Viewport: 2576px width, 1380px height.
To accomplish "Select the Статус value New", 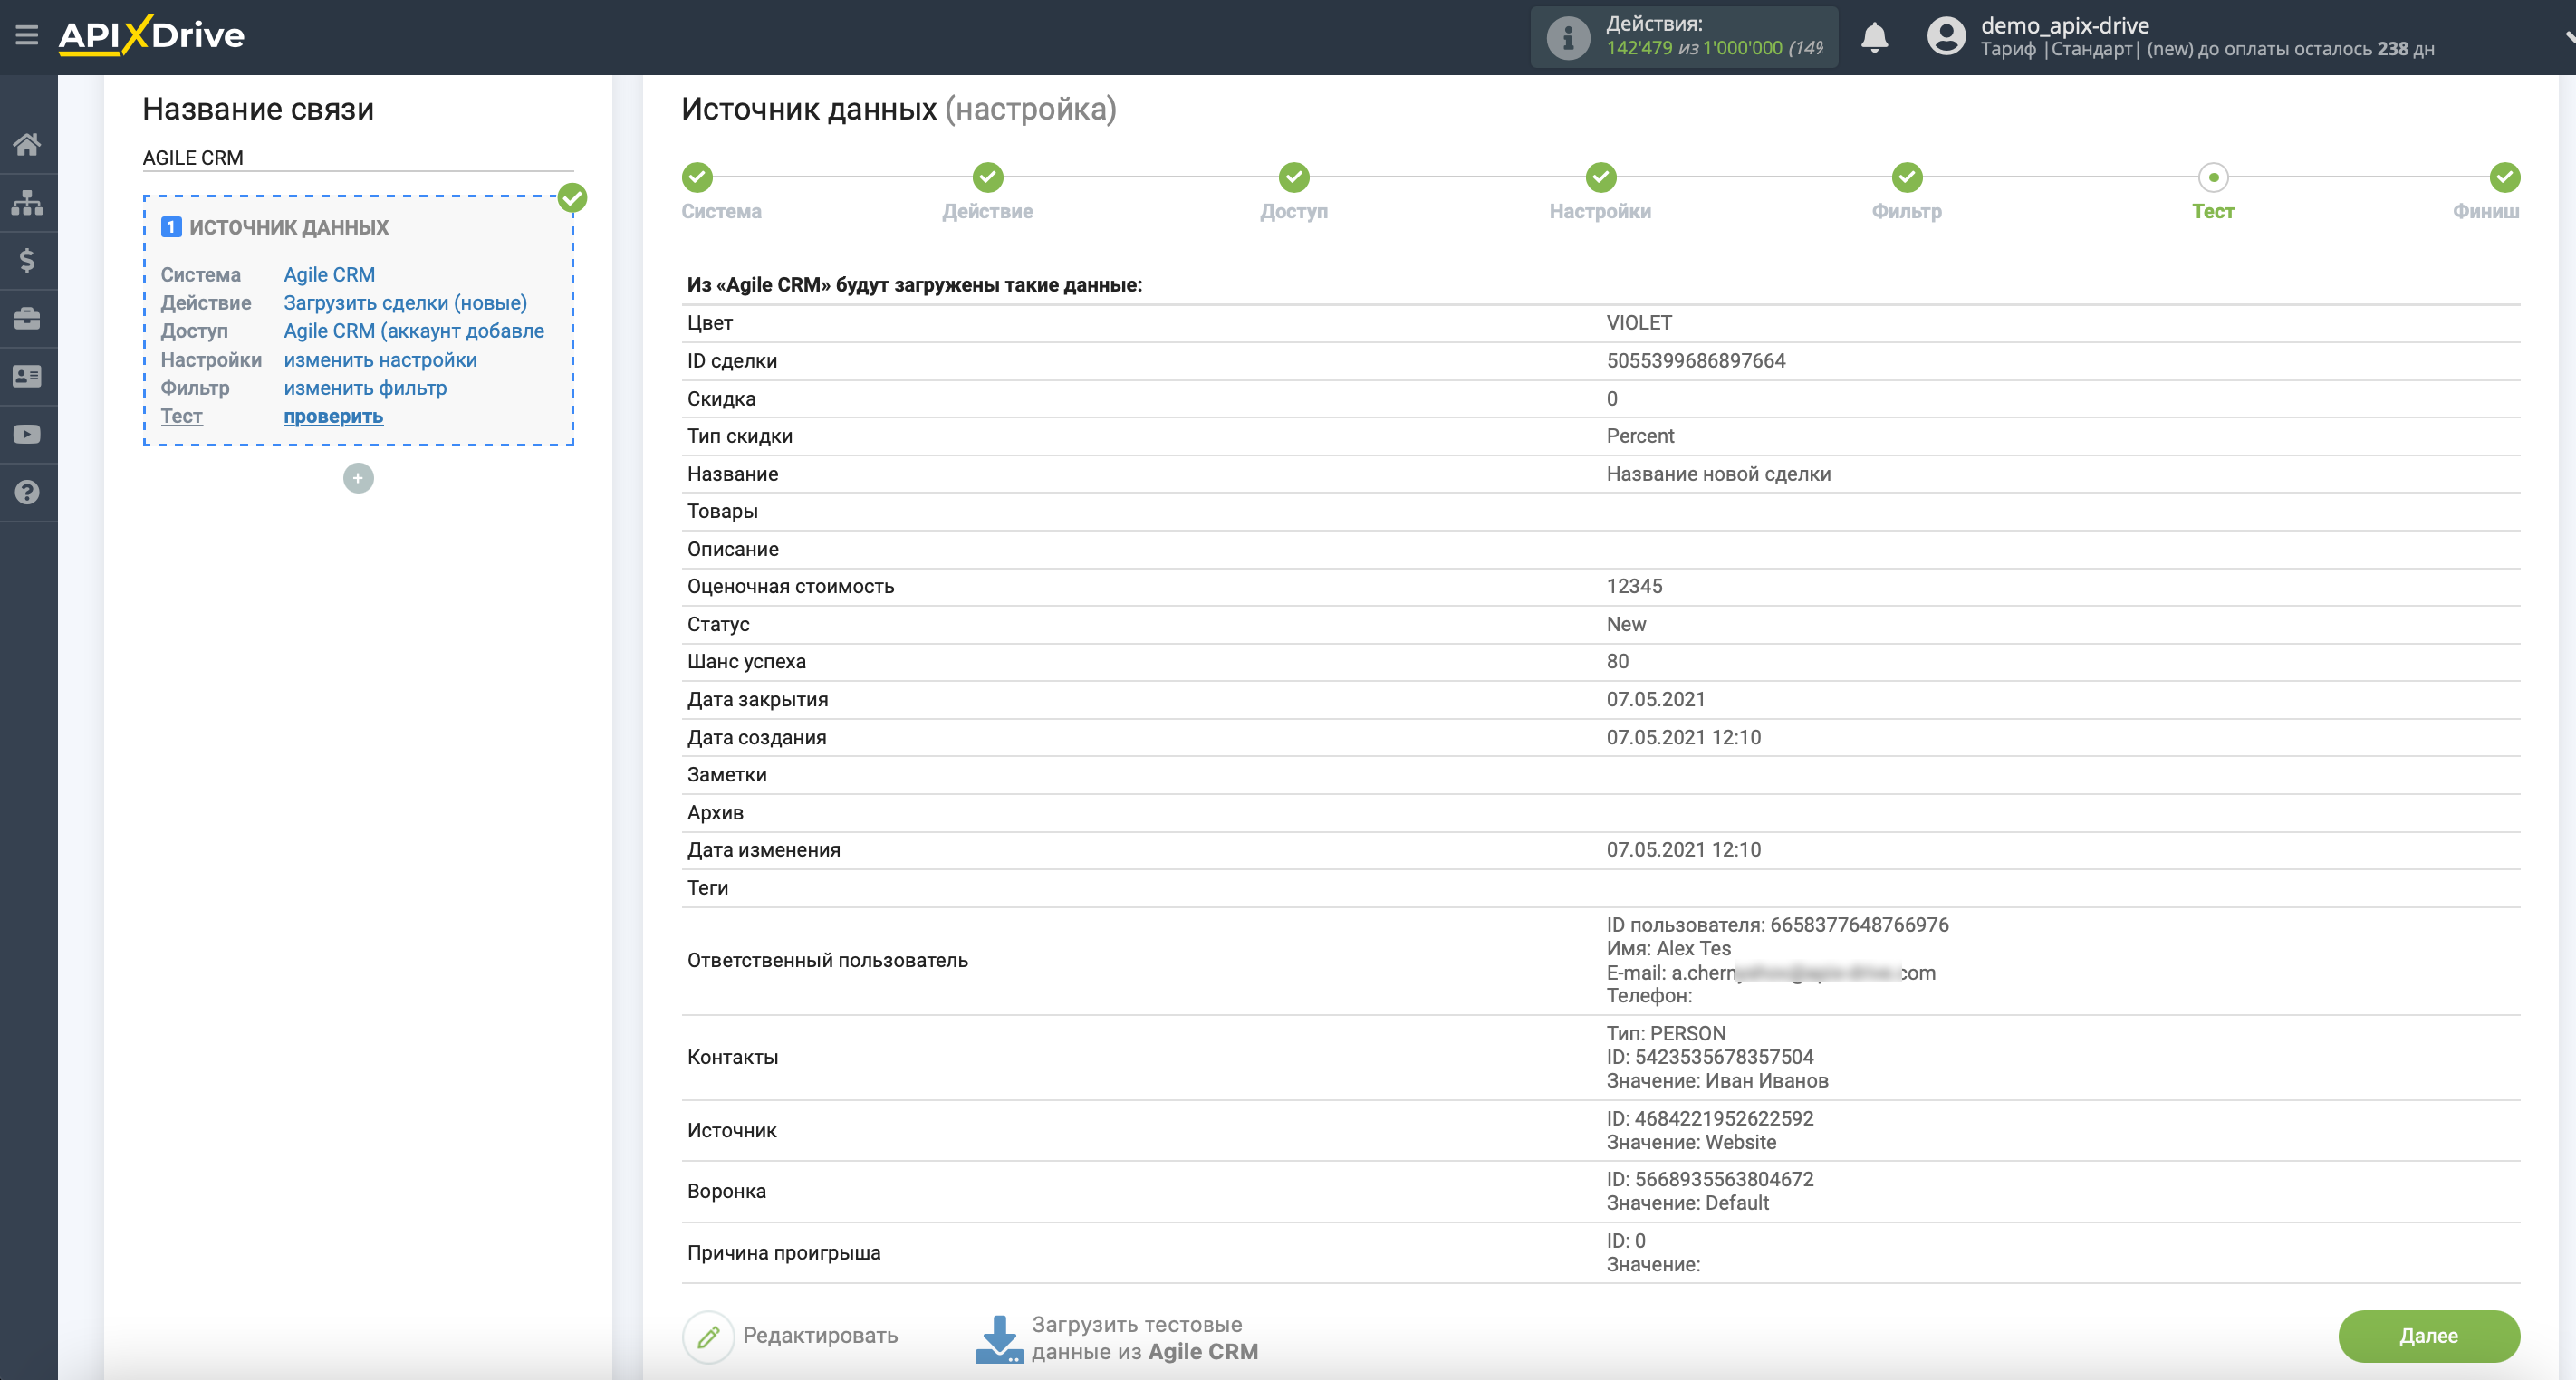I will (1626, 624).
